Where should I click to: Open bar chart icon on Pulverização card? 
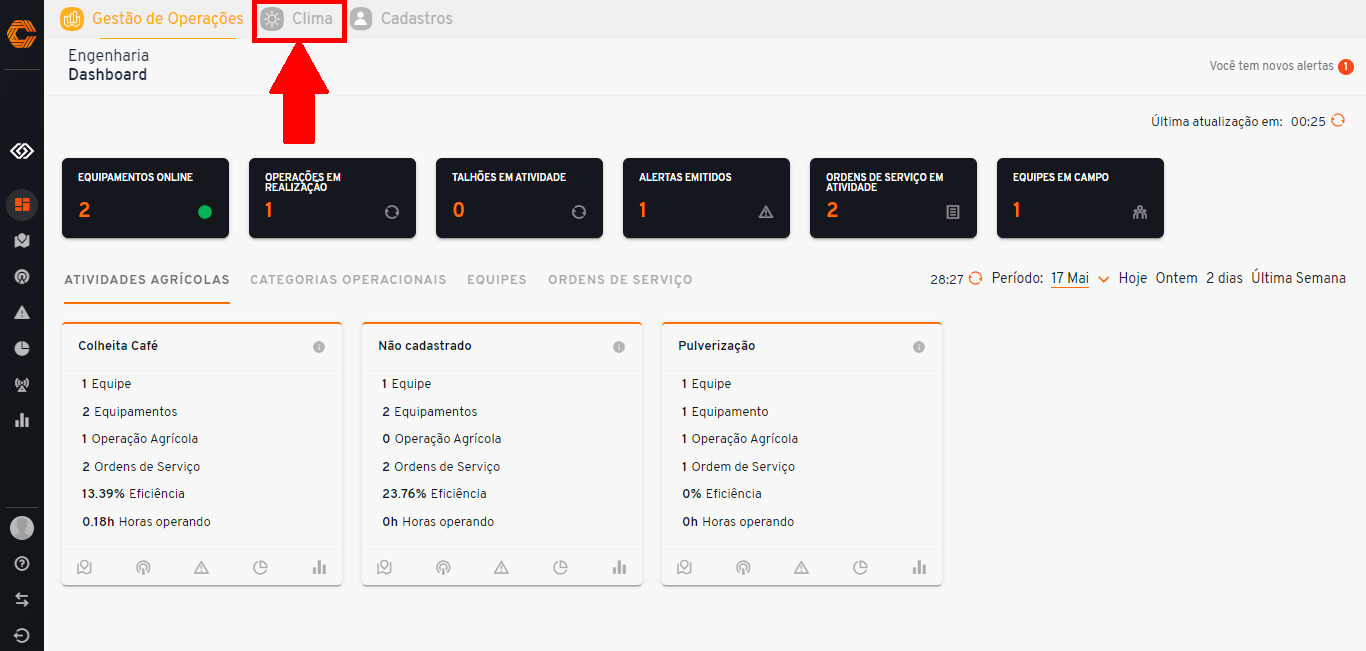click(x=919, y=567)
